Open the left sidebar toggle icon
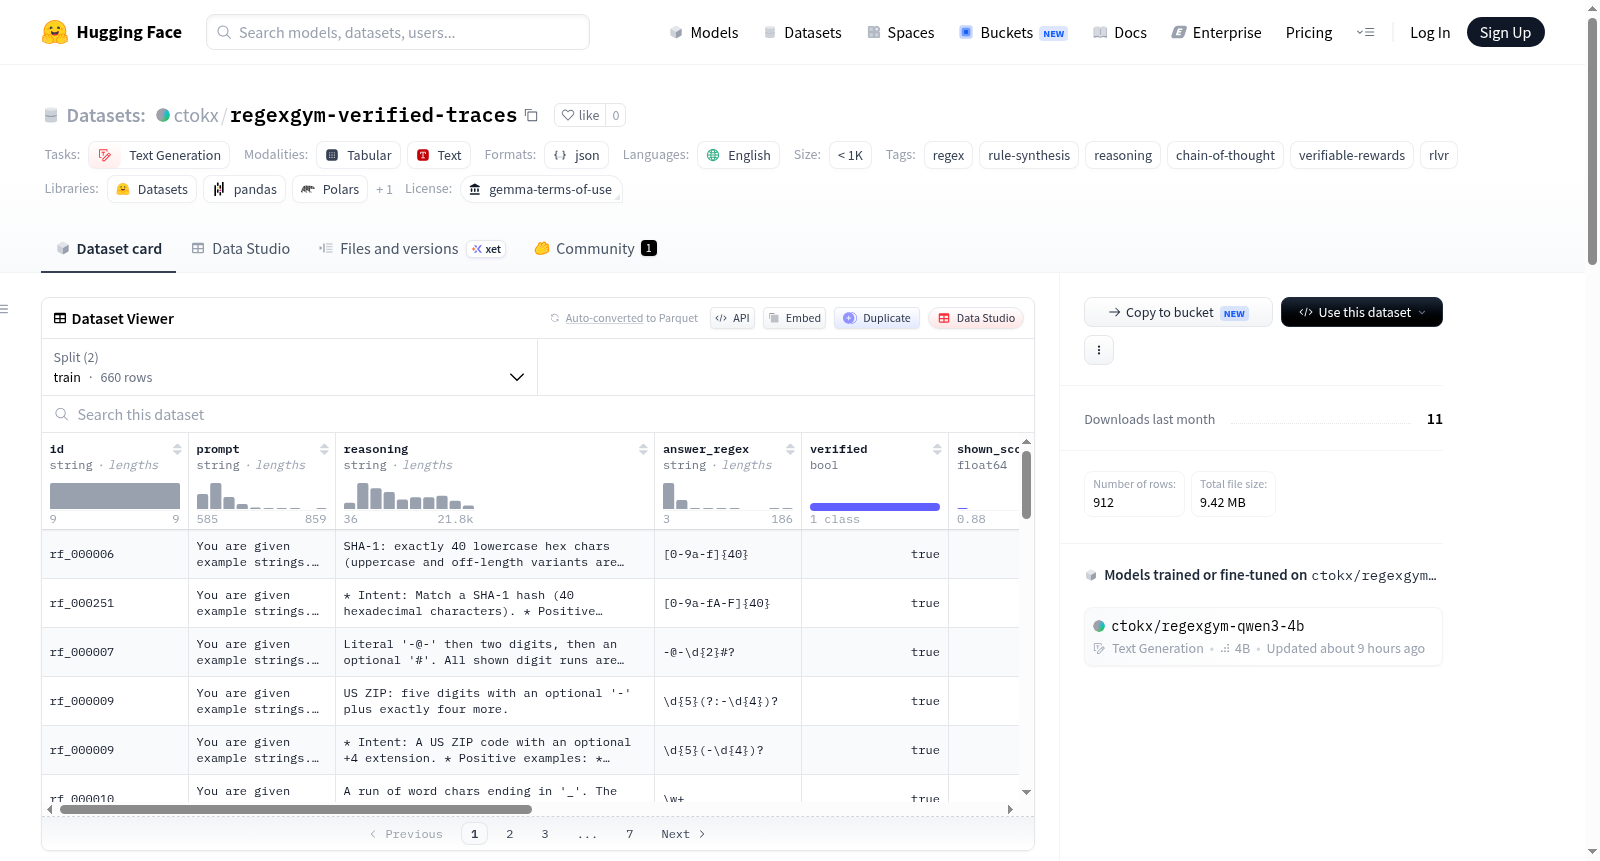Viewport: 1600px width, 861px height. click(x=5, y=309)
